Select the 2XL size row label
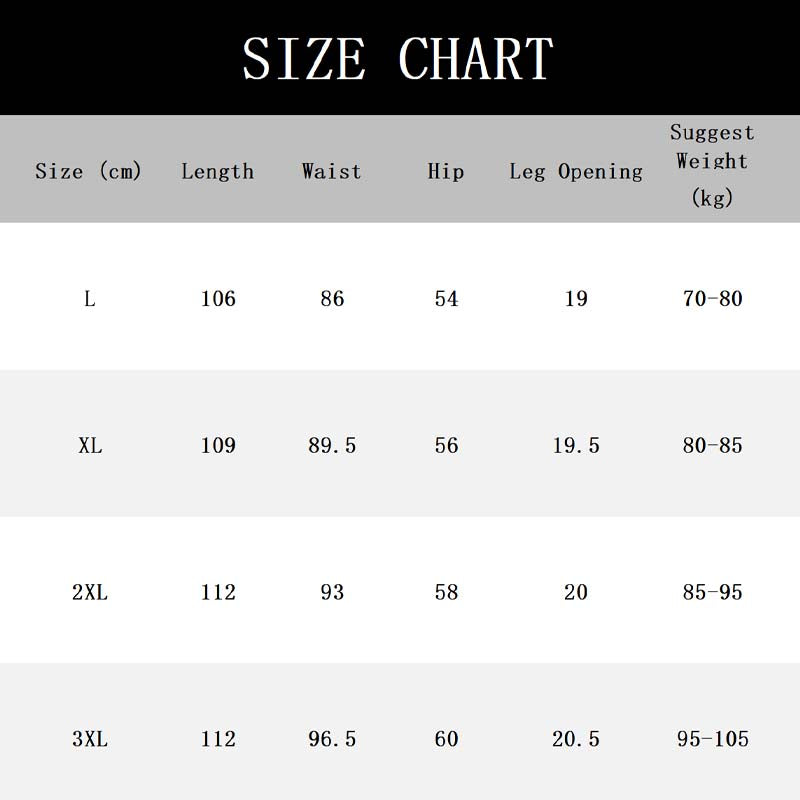The width and height of the screenshot is (800, 800). coord(90,592)
